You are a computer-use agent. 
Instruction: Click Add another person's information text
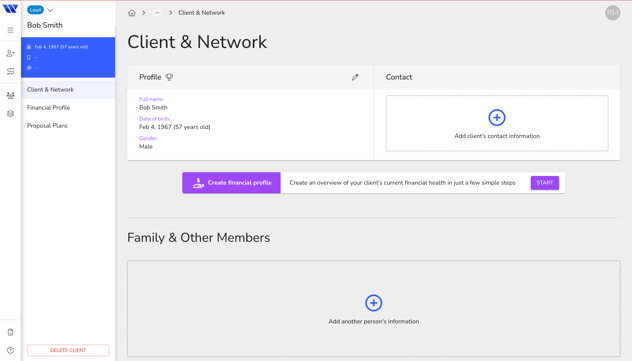374,322
